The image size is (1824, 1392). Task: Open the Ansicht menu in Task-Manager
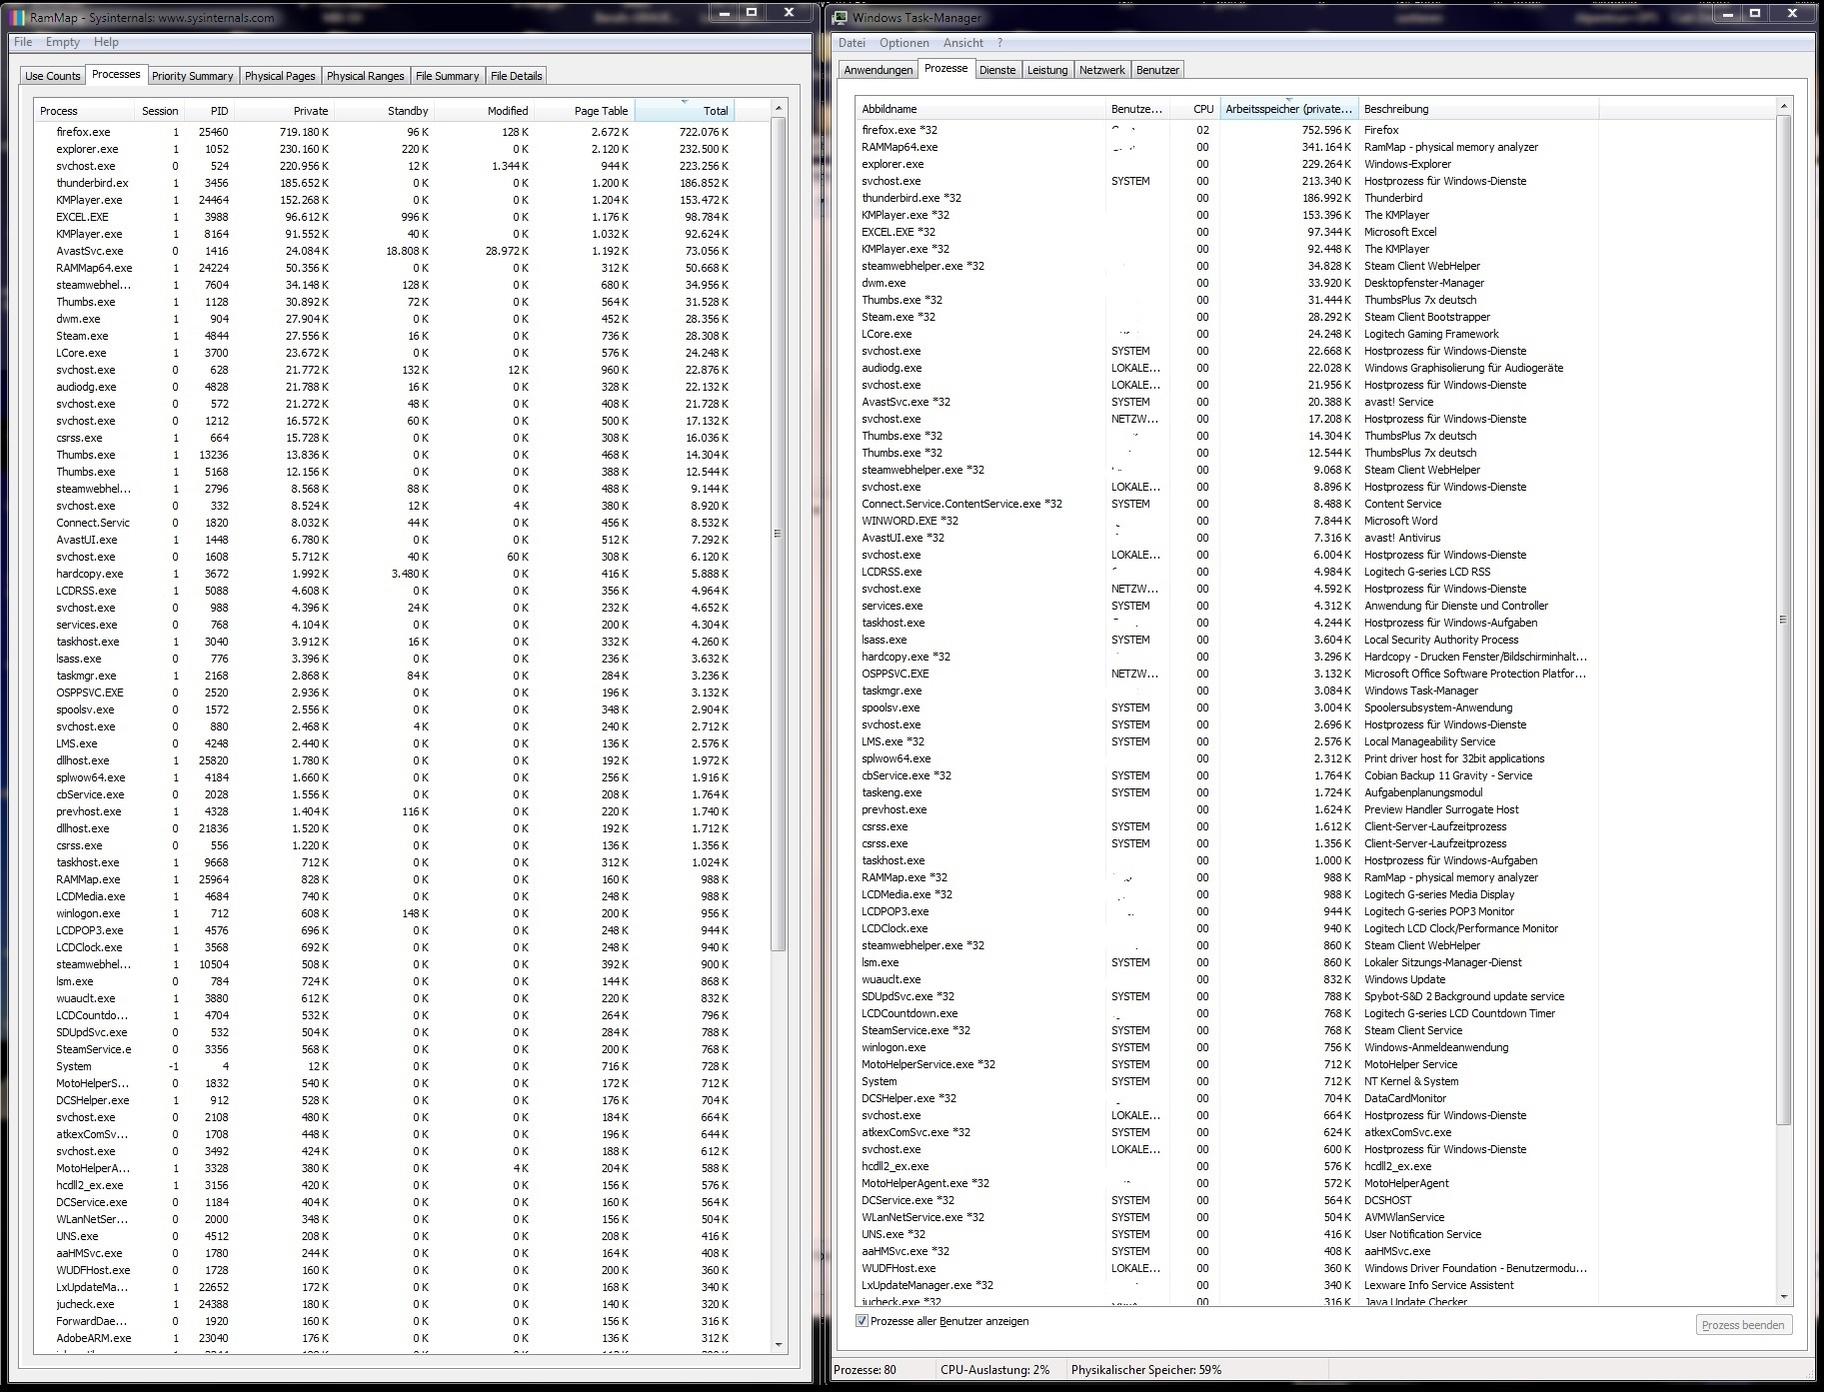tap(963, 43)
